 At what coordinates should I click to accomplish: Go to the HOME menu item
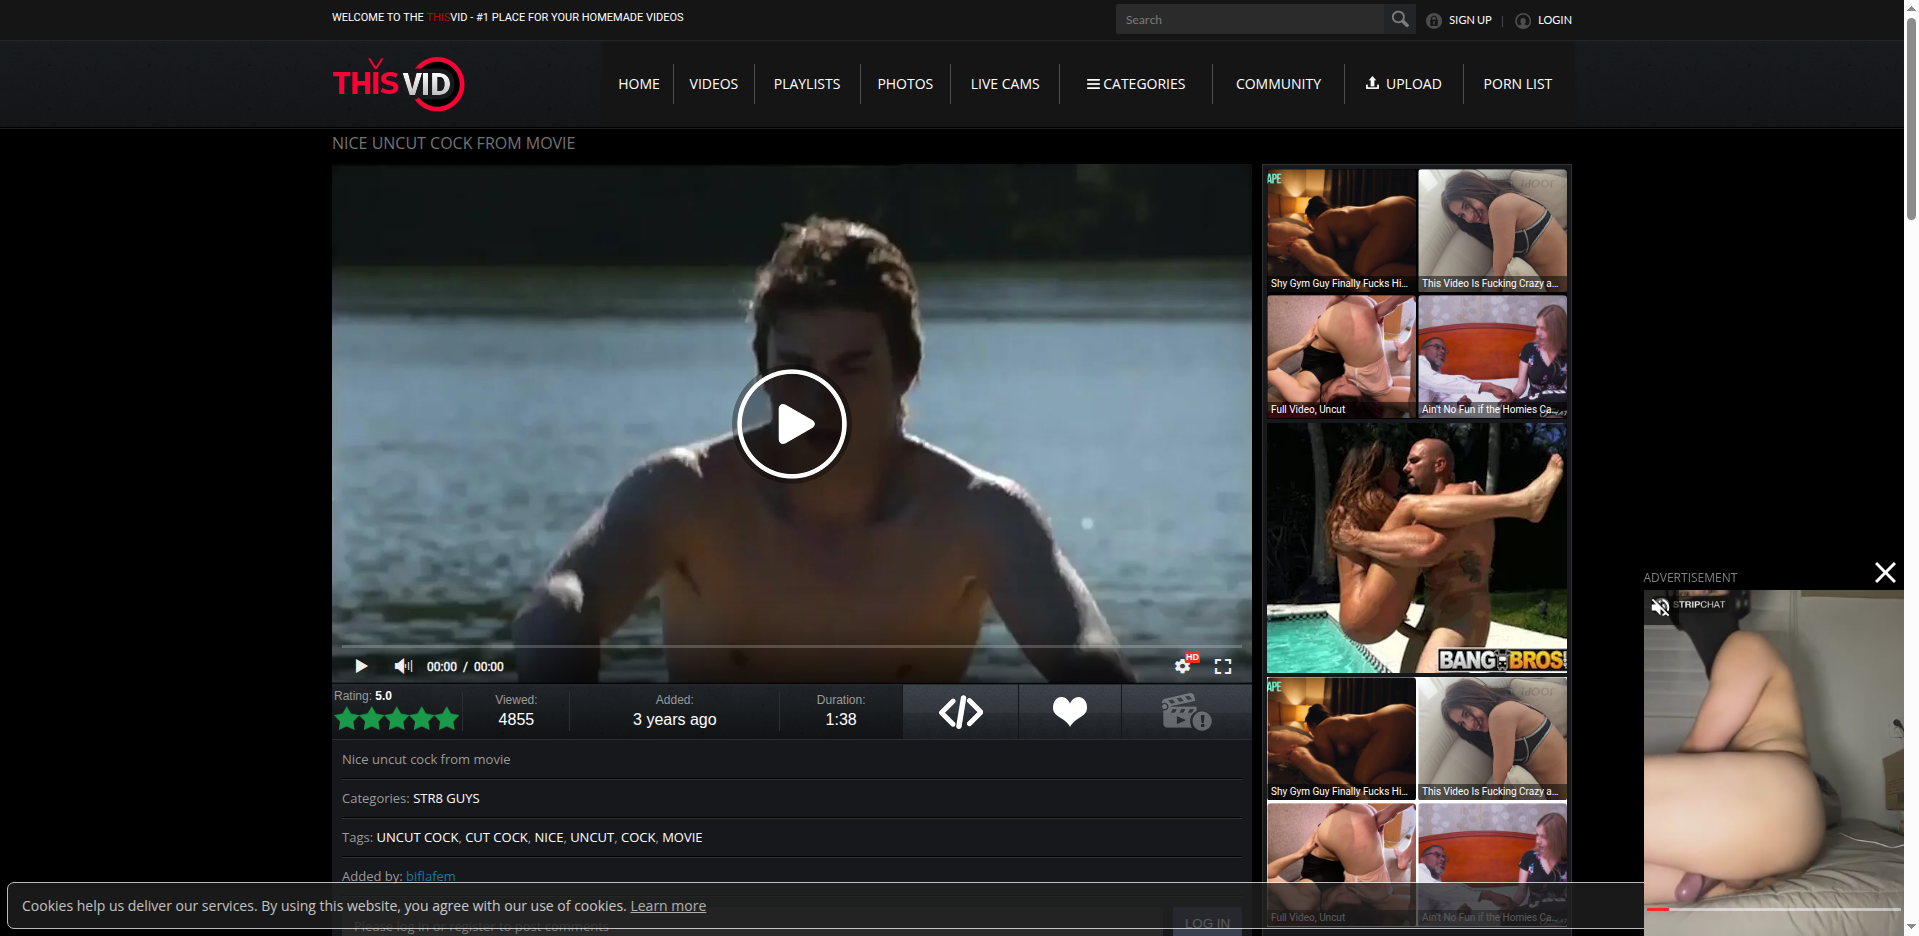point(639,84)
